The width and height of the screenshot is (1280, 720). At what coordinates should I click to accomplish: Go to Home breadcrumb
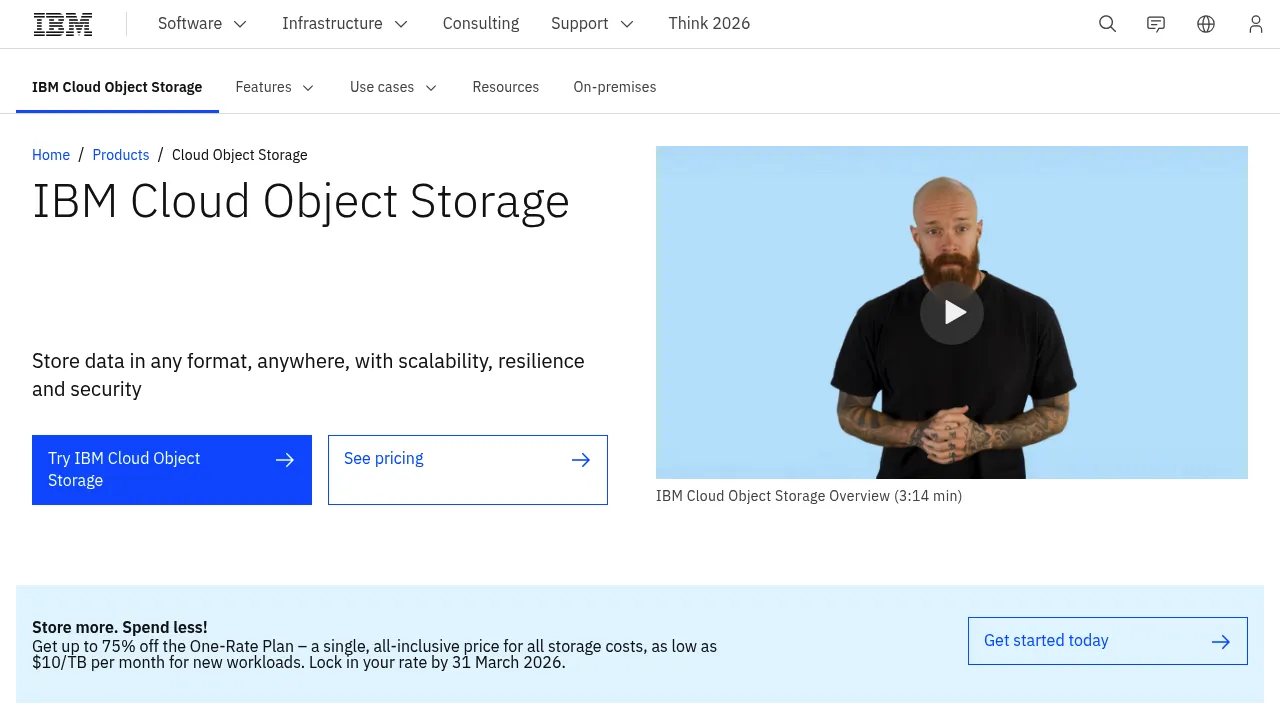[51, 155]
